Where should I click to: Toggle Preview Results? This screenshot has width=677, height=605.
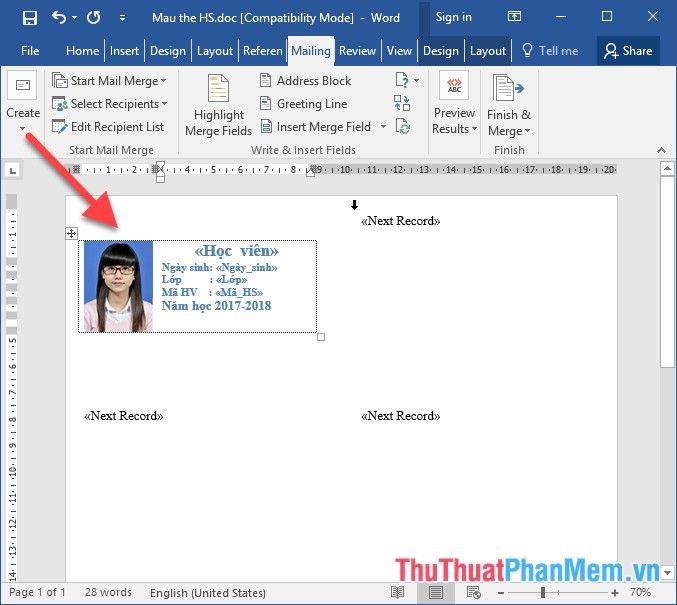tap(454, 107)
